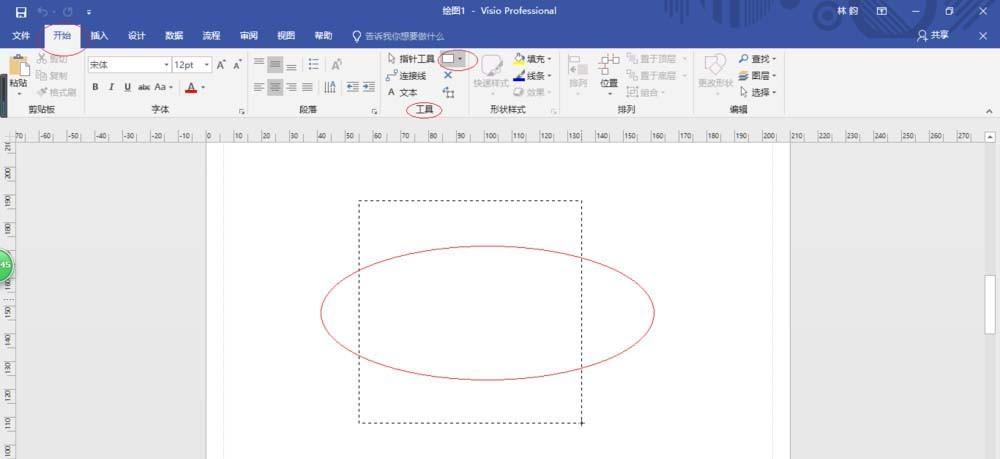Select the 文本 text tool

click(x=402, y=92)
